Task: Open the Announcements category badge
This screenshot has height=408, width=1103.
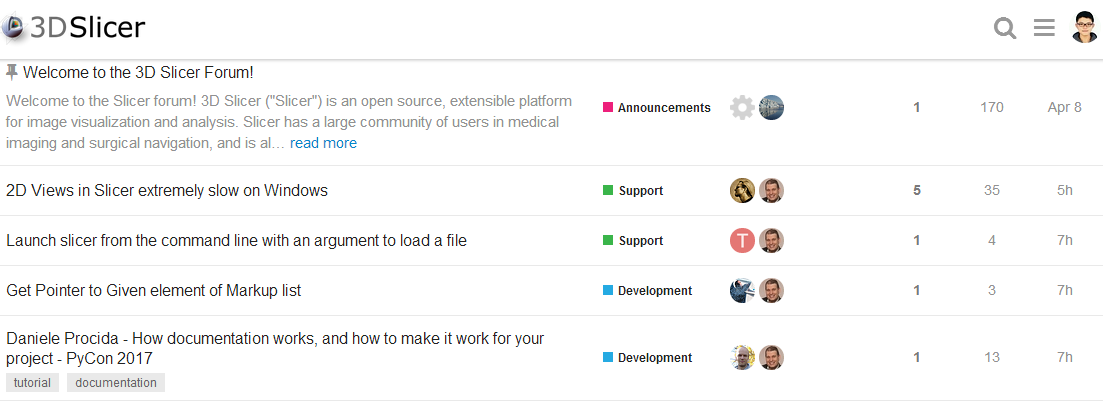Action: pyautogui.click(x=657, y=108)
